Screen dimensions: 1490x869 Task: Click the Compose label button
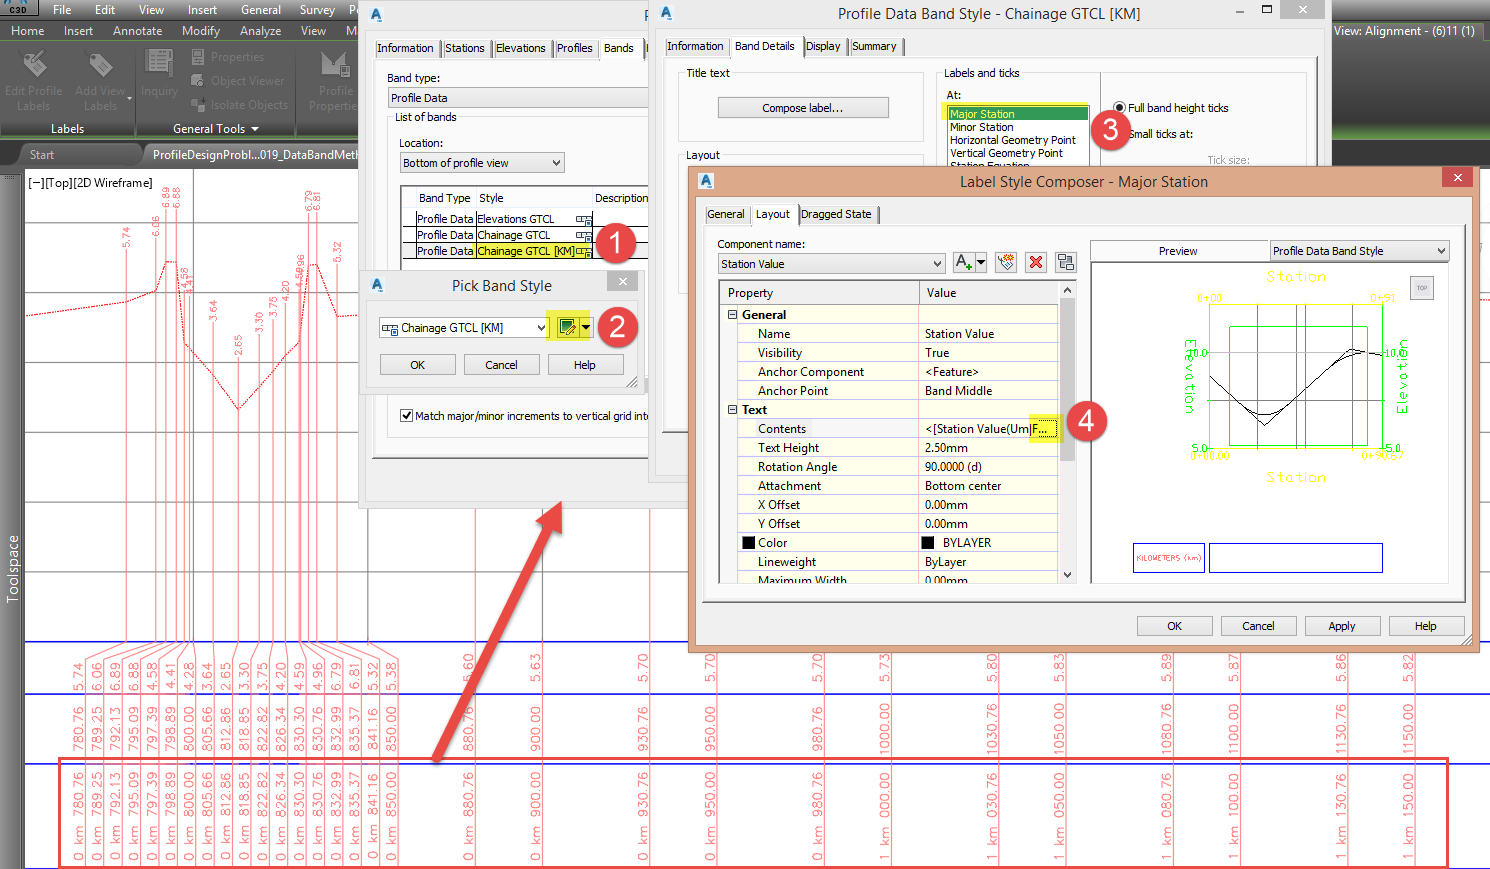pyautogui.click(x=802, y=107)
